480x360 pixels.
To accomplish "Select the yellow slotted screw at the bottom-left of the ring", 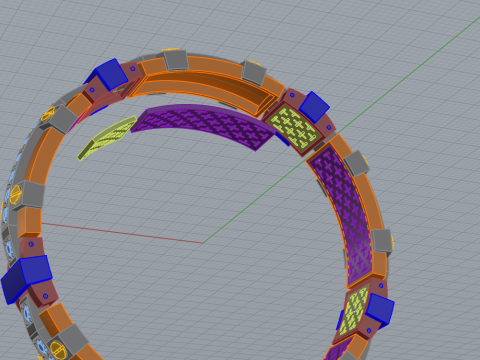I will [58, 349].
